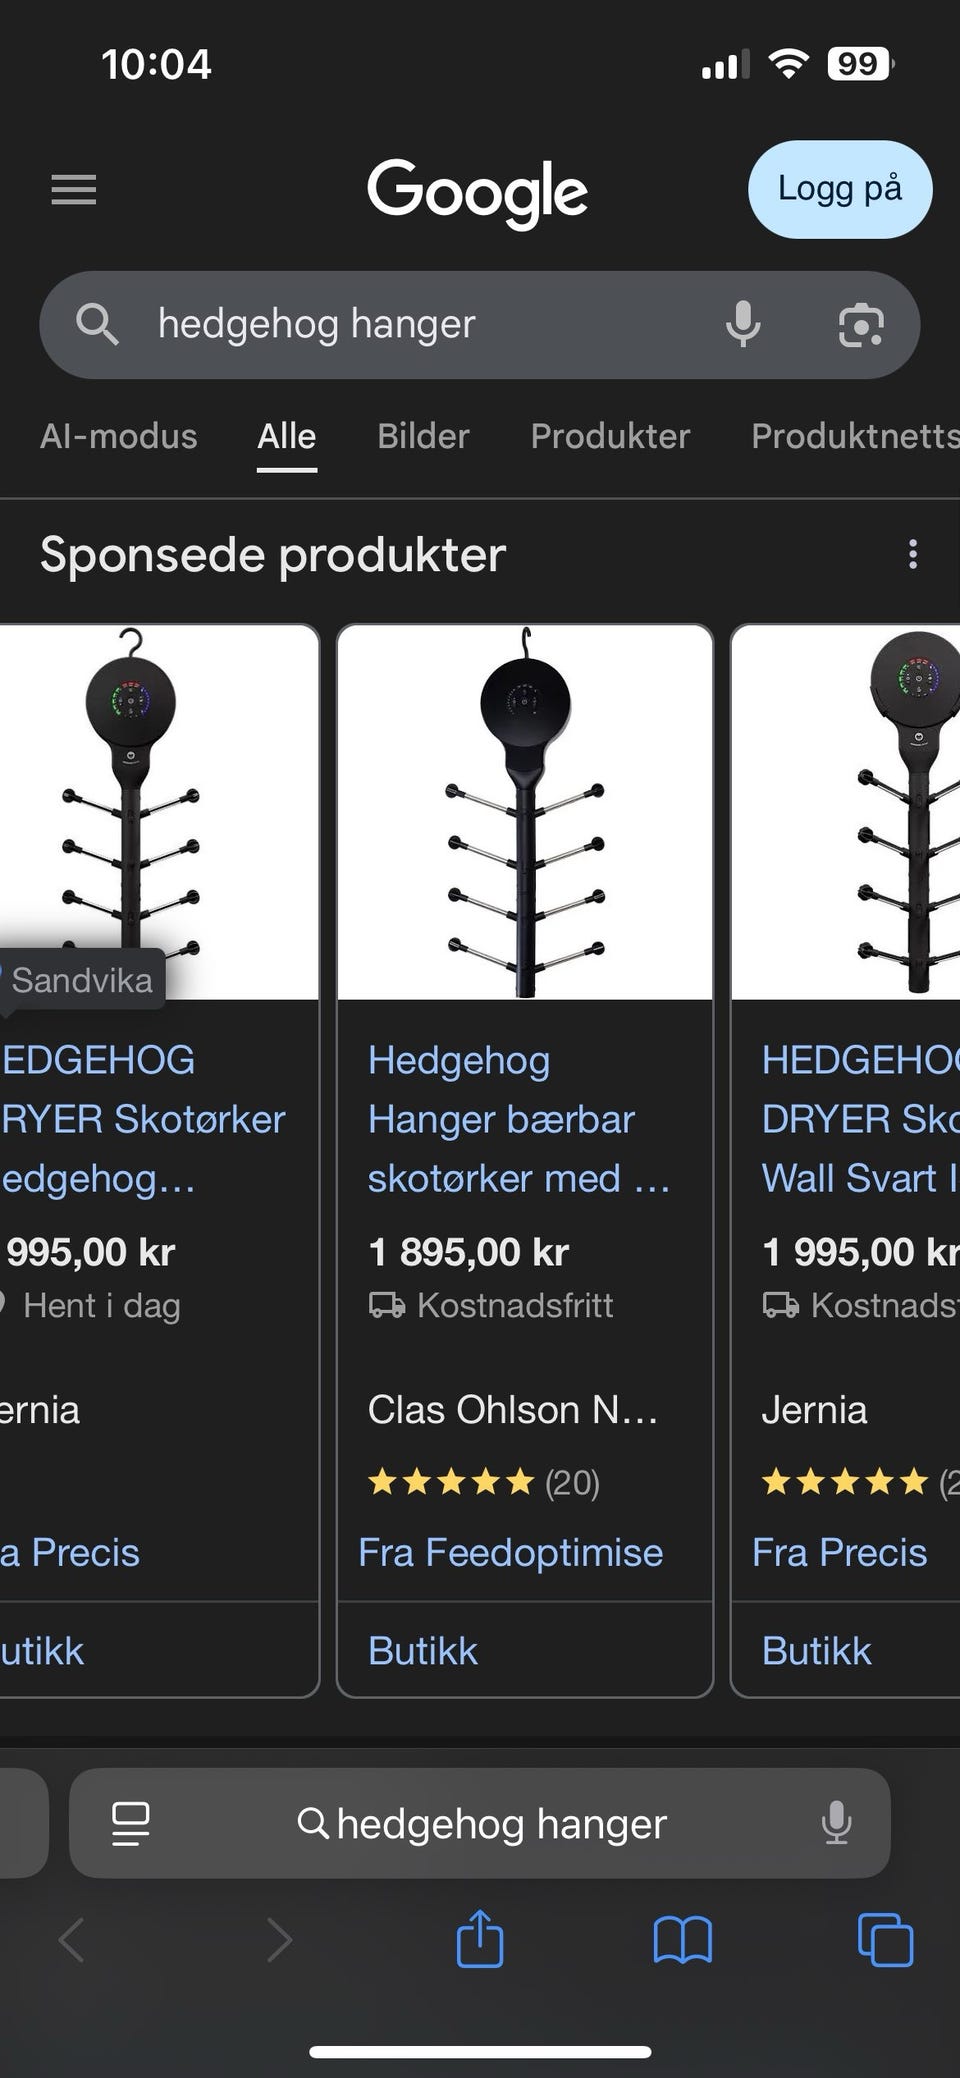Tap the Safari share icon
This screenshot has height=2078, width=960.
click(480, 1940)
